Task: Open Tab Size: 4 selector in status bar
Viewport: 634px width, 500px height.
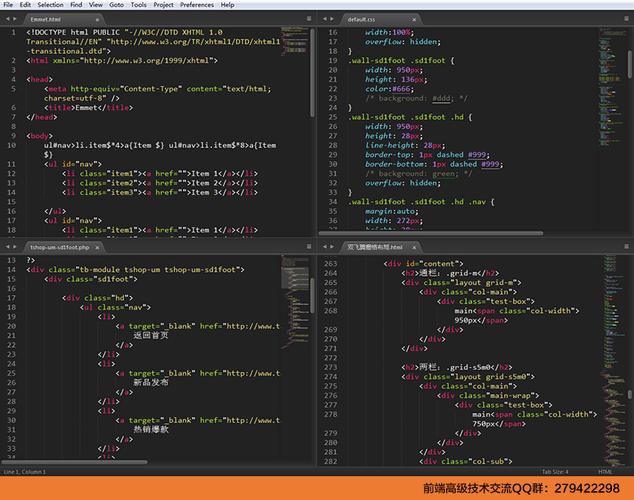Action: click(554, 471)
